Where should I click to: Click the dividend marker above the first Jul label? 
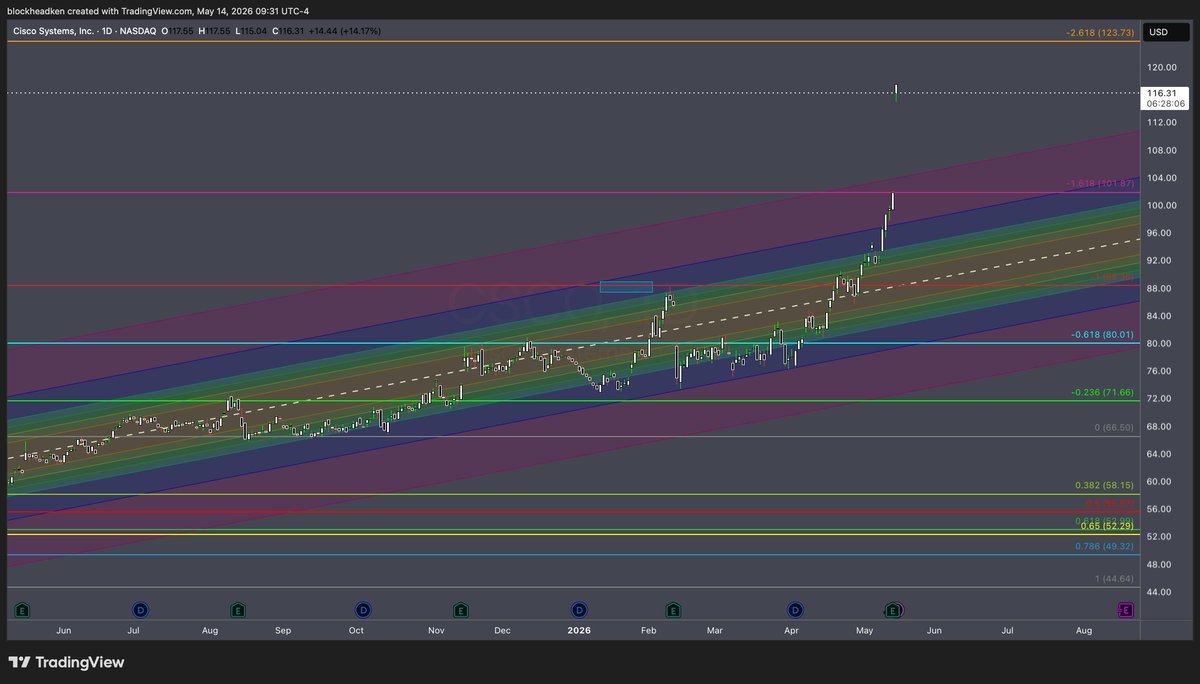click(140, 609)
